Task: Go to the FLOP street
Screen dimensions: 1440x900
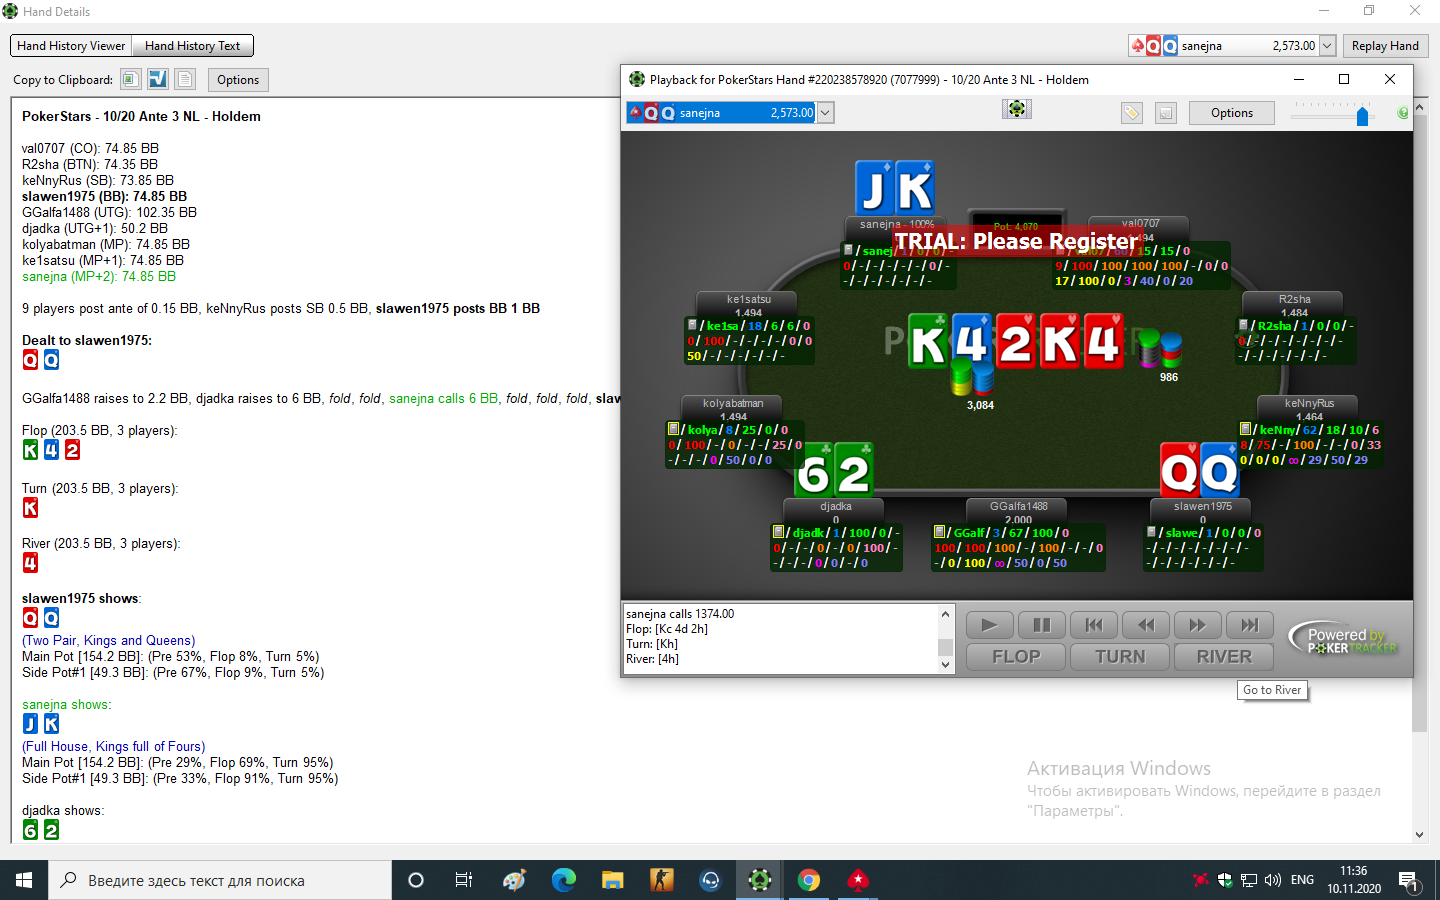Action: point(1016,657)
